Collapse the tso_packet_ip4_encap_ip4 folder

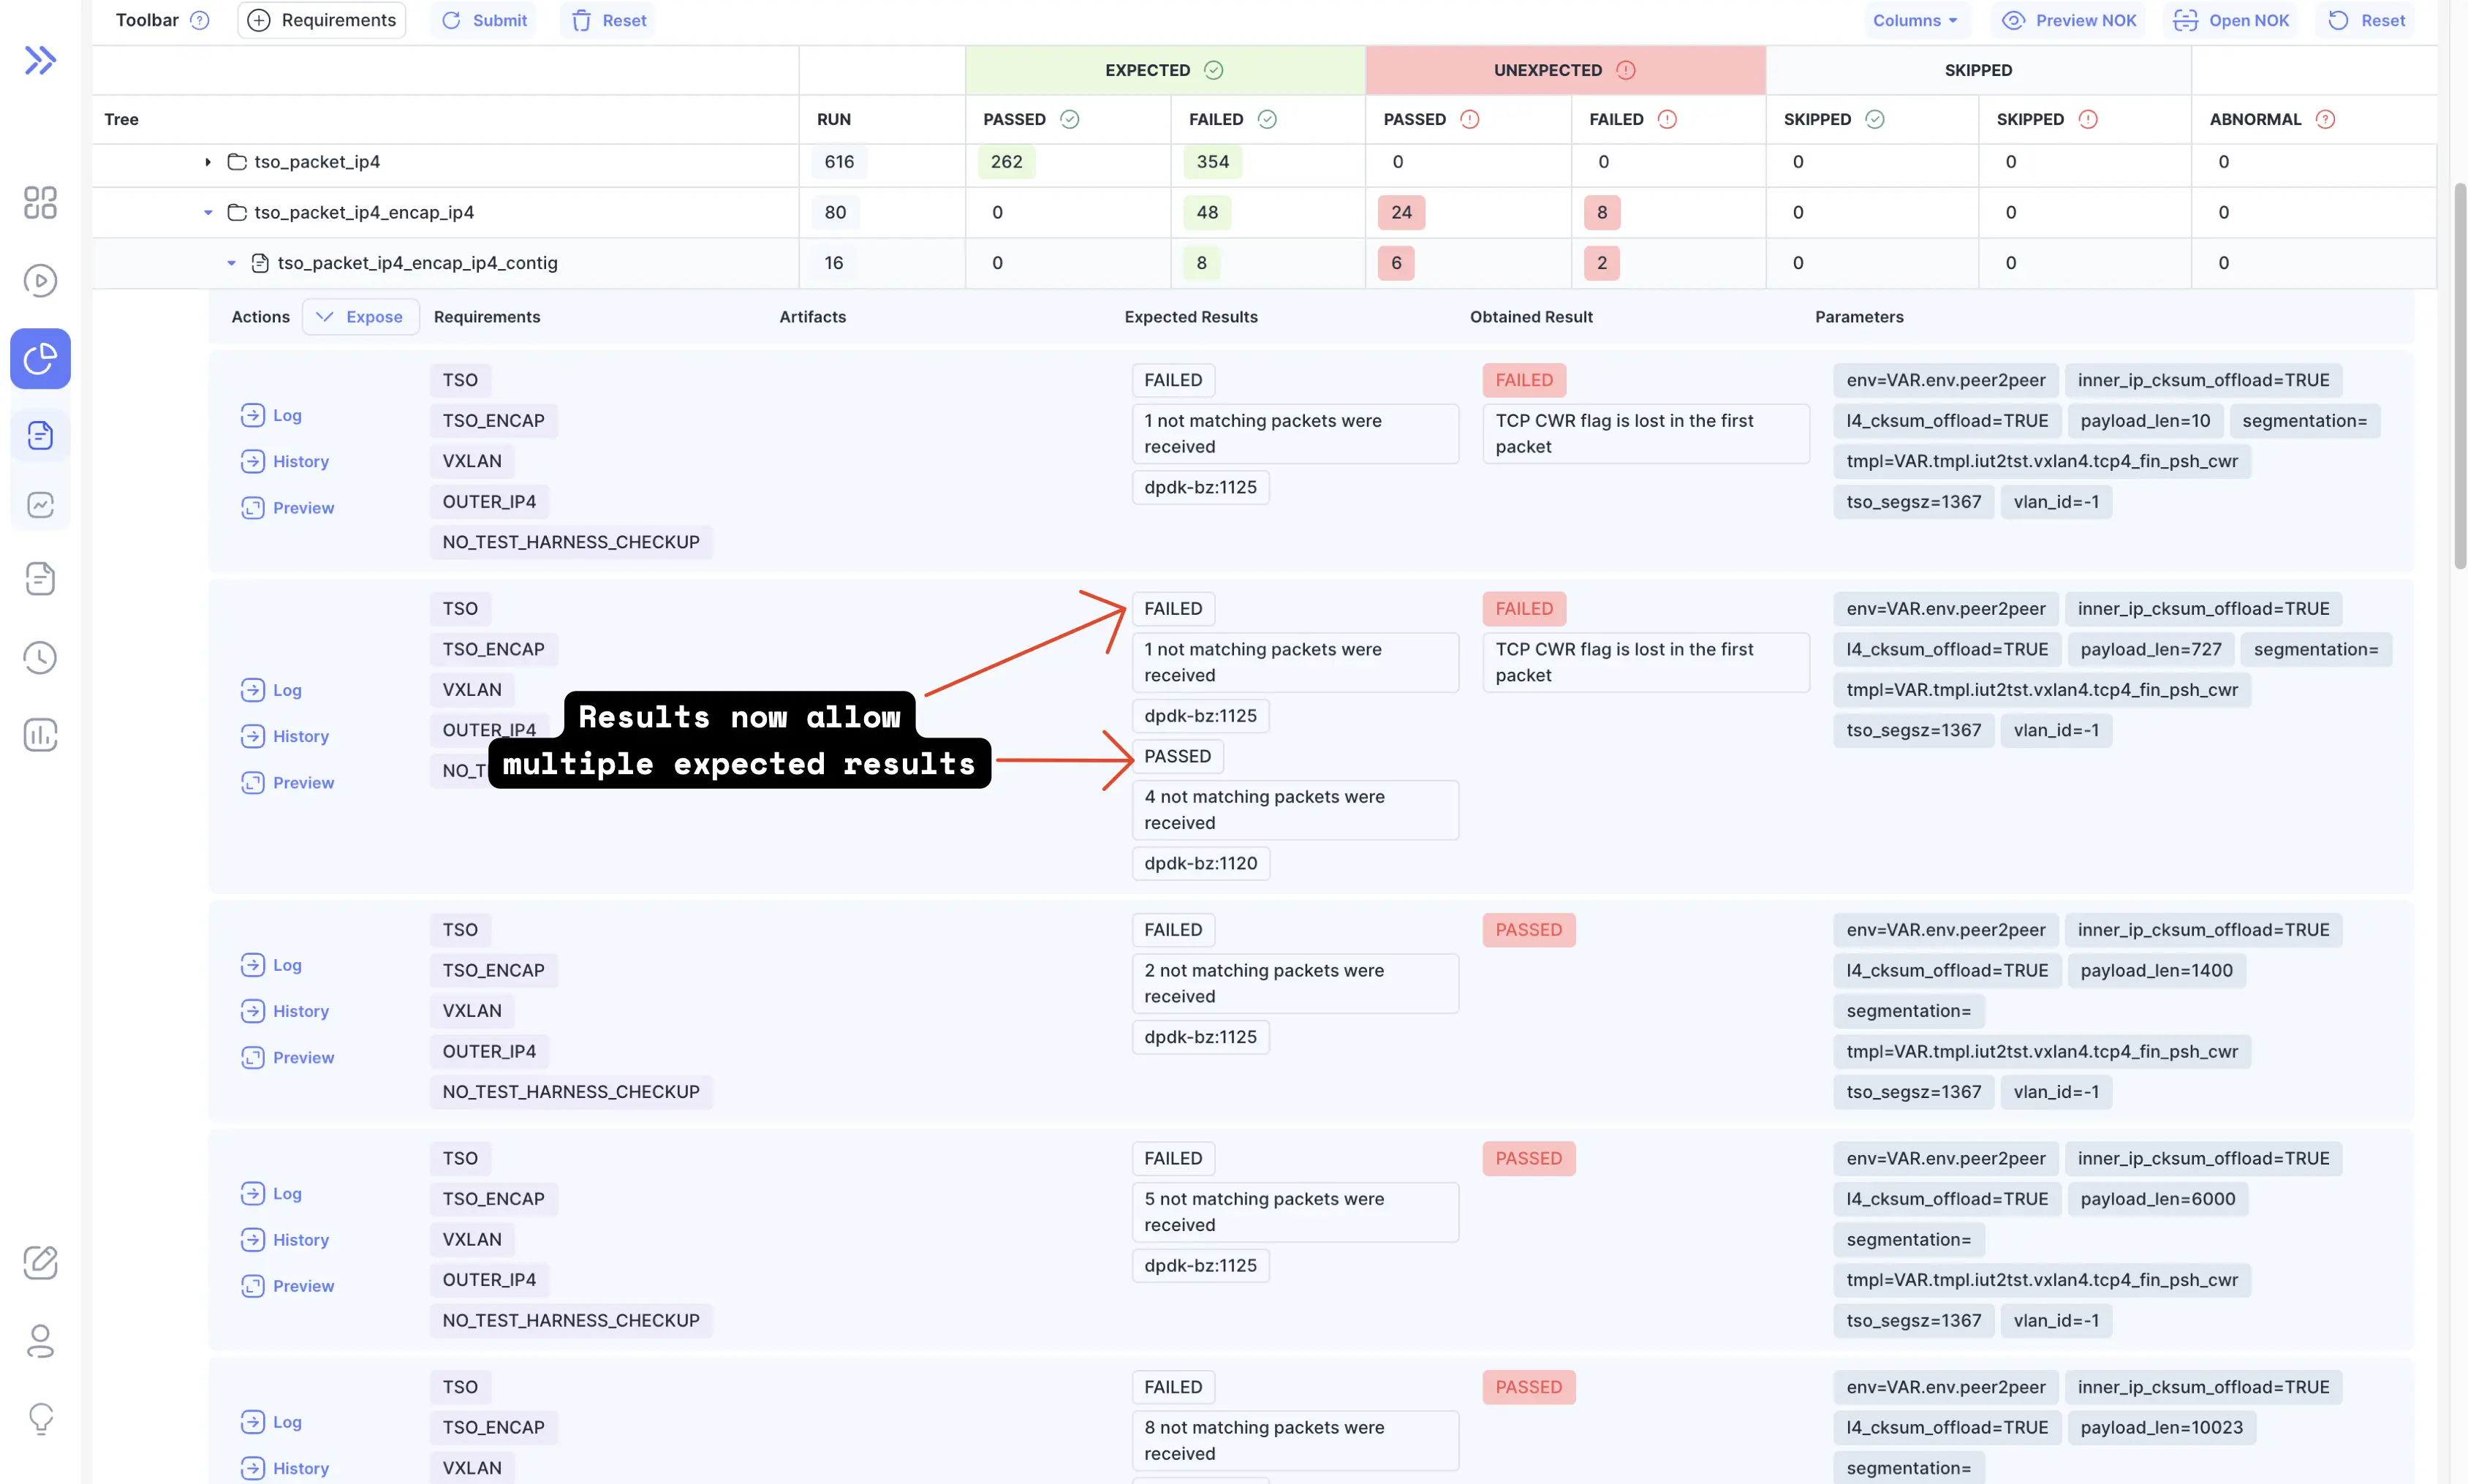pyautogui.click(x=208, y=213)
